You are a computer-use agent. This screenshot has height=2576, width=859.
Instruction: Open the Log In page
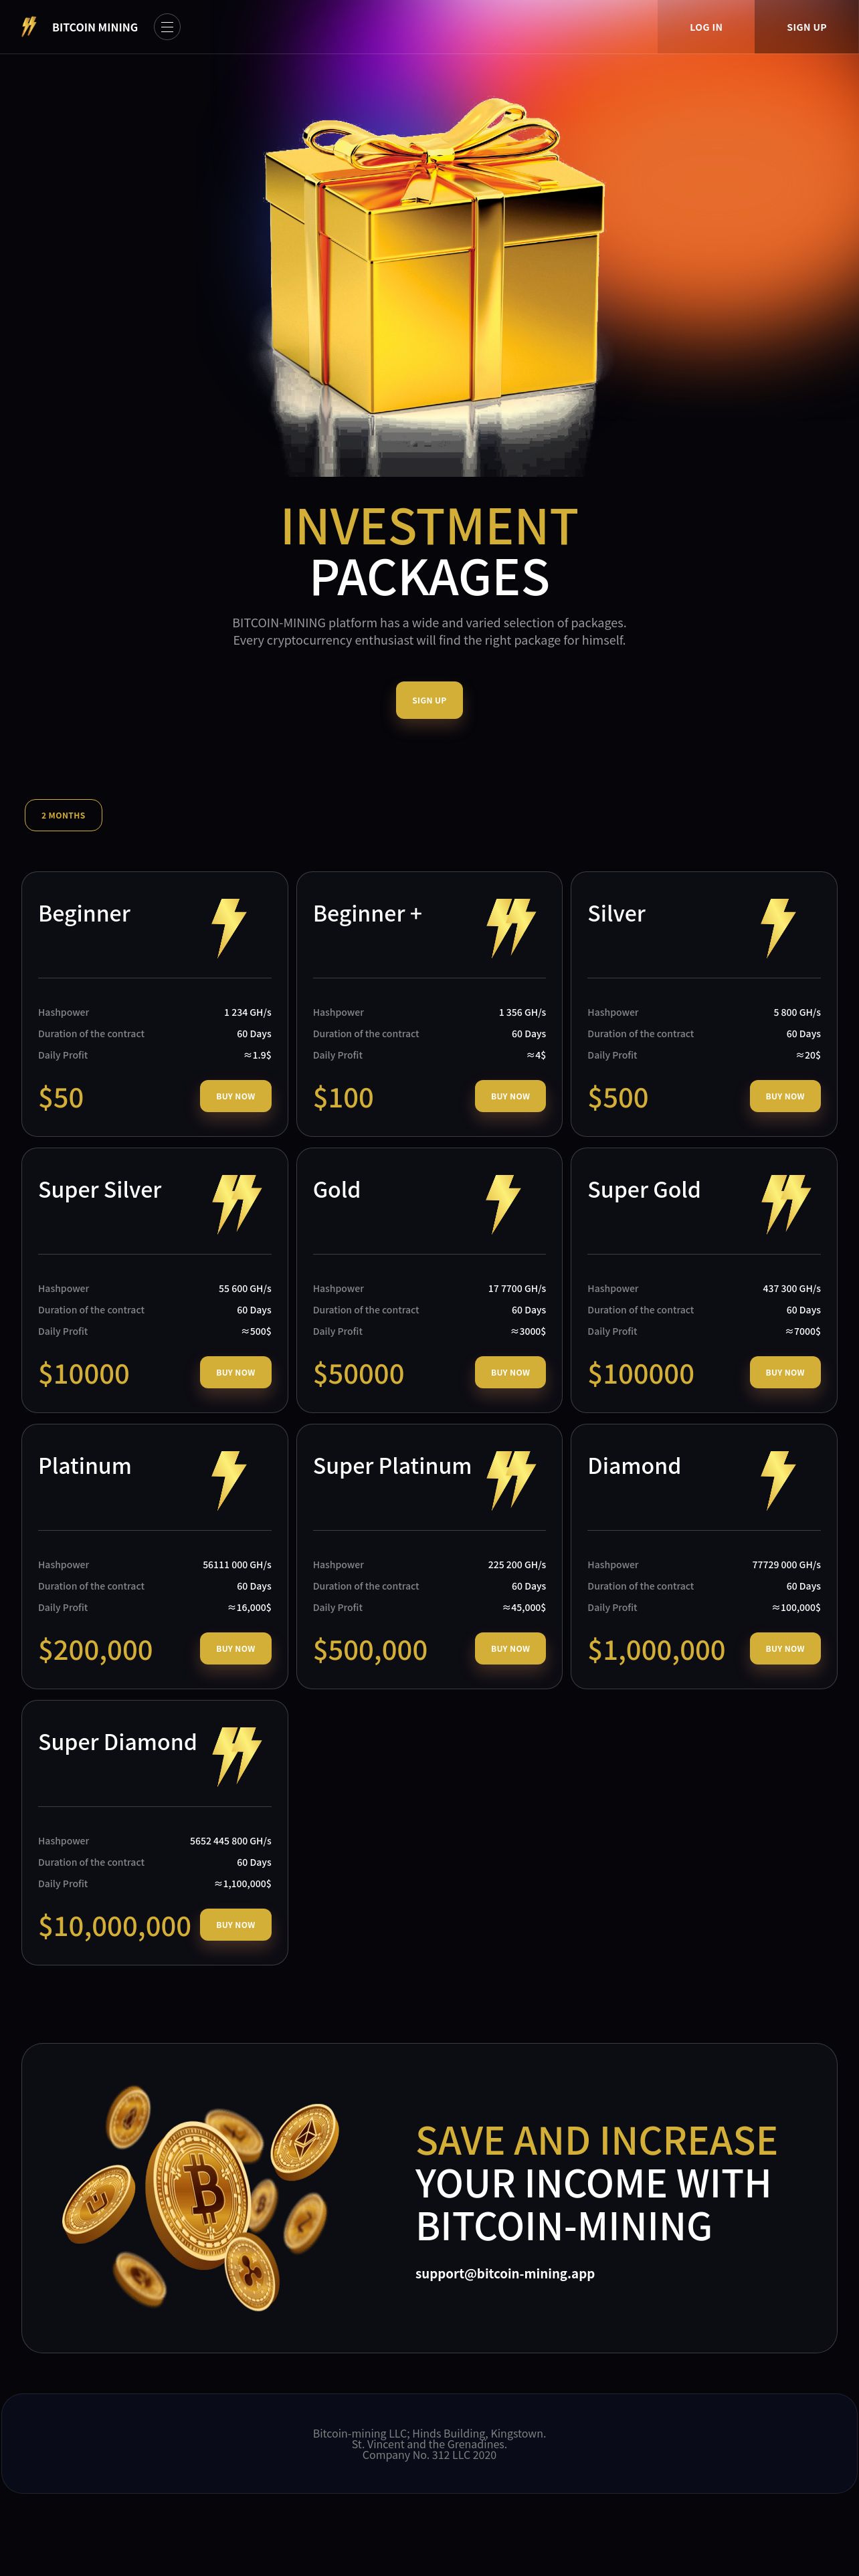click(706, 27)
